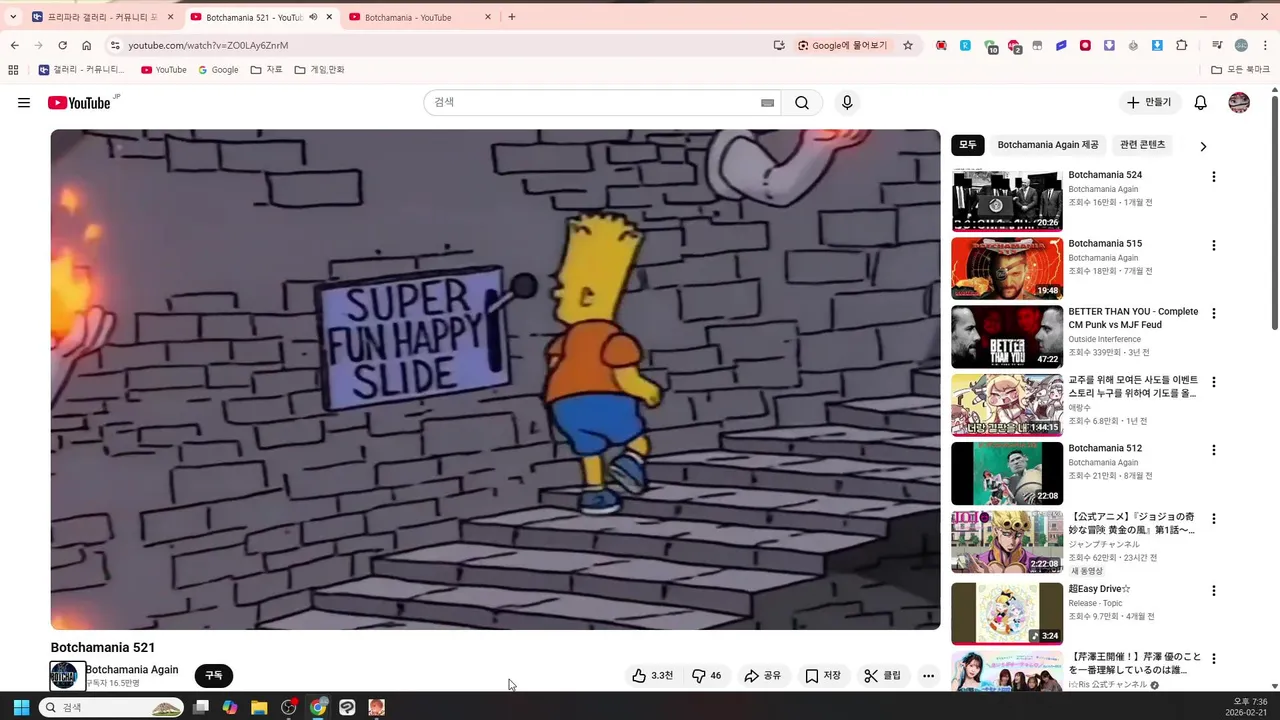Open the 자료 bookmarks folder
The width and height of the screenshot is (1280, 720).
266,70
